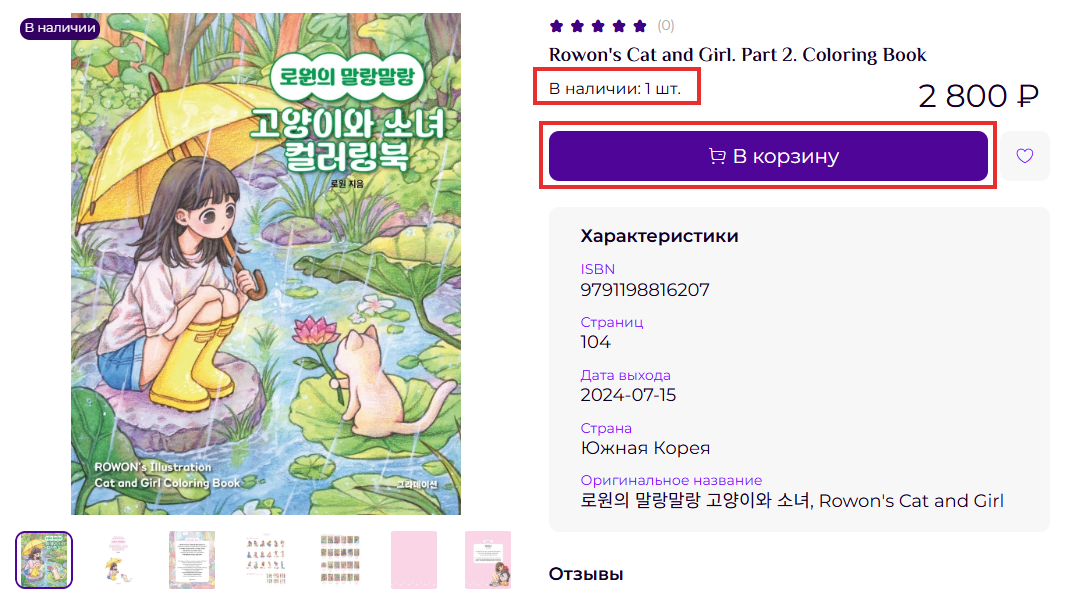Open the "(0)" reviews count link
This screenshot has height=599, width=1070.
coord(666,24)
